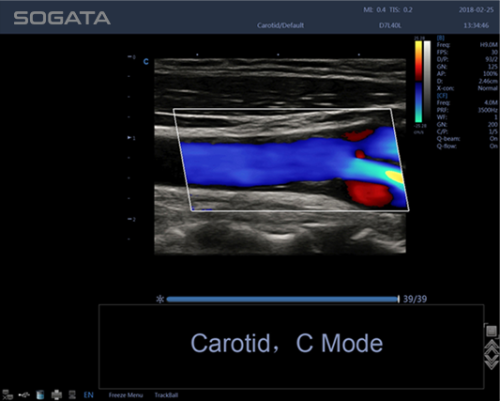This screenshot has height=401, width=500.
Task: Click the computer icon beside EN indicator
Action: pyautogui.click(x=72, y=395)
